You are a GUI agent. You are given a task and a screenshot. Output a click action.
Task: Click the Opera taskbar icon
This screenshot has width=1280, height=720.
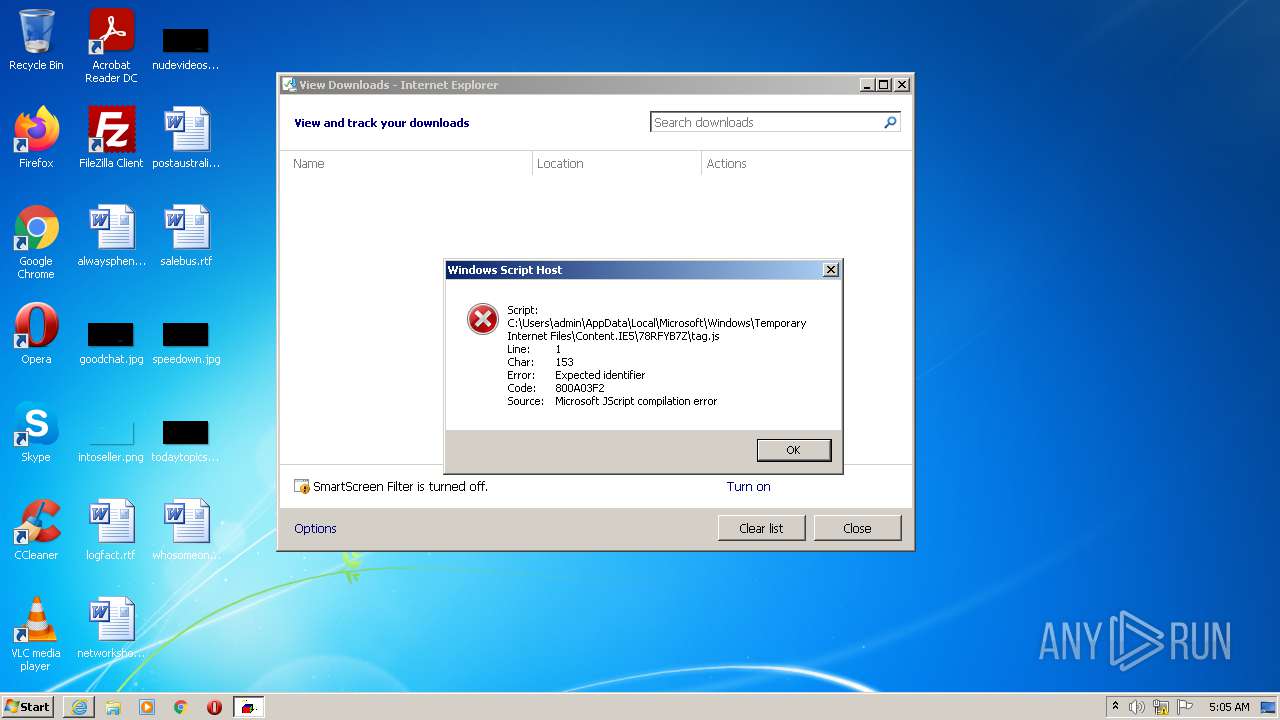point(214,707)
